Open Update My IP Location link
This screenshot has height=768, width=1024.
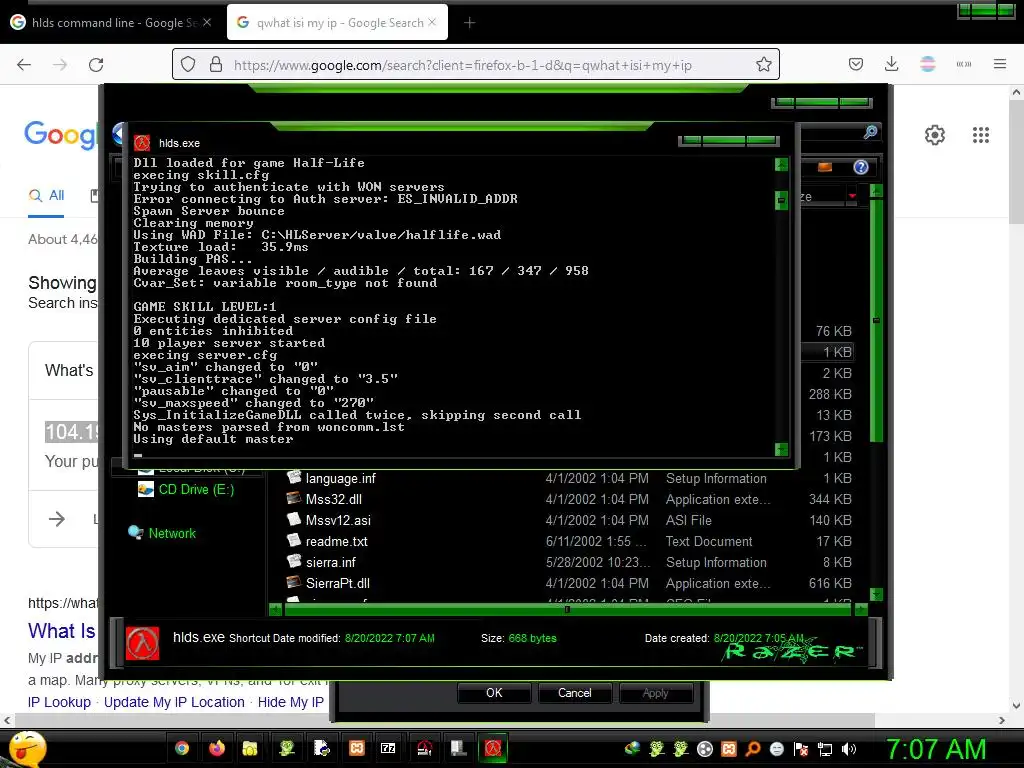tap(174, 702)
